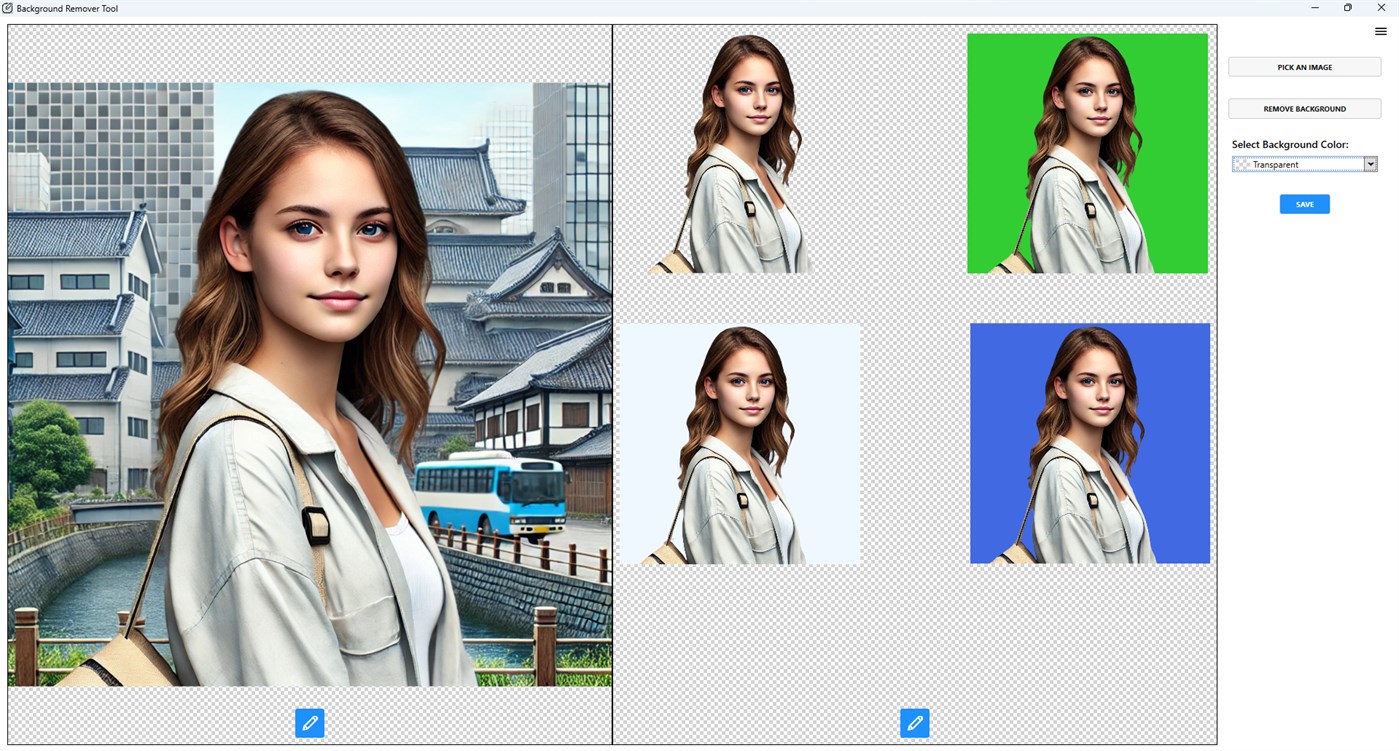This screenshot has height=751, width=1399.
Task: Open the hamburger menu
Action: (x=1380, y=31)
